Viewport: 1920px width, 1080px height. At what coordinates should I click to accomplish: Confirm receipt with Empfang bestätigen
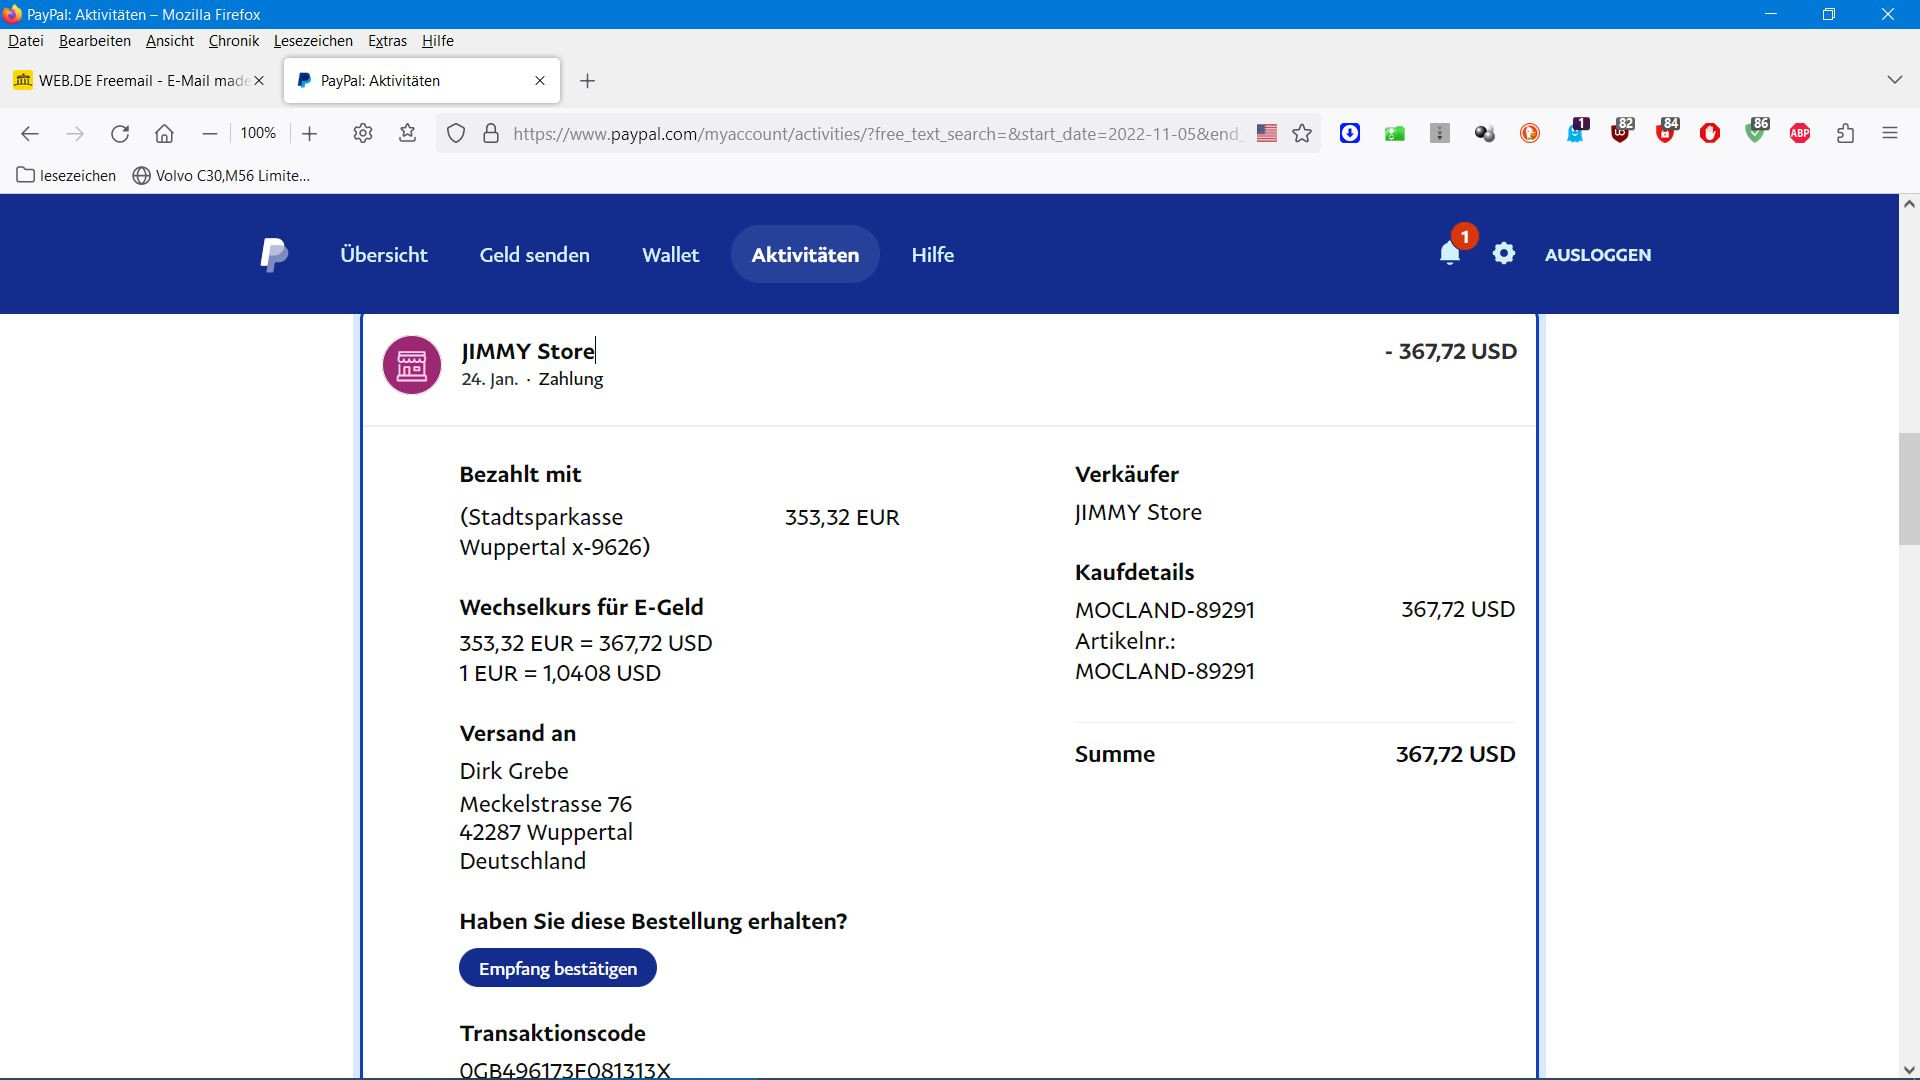pos(558,968)
